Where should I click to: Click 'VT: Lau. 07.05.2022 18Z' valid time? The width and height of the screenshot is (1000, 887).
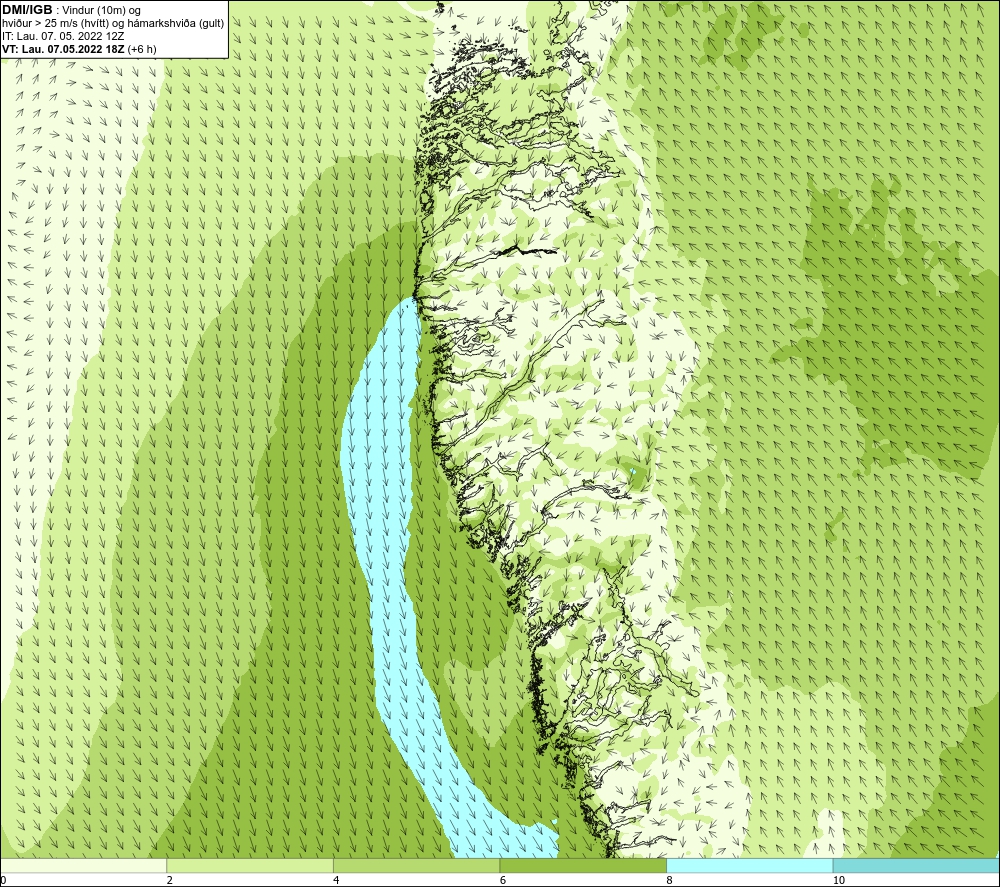[63, 49]
